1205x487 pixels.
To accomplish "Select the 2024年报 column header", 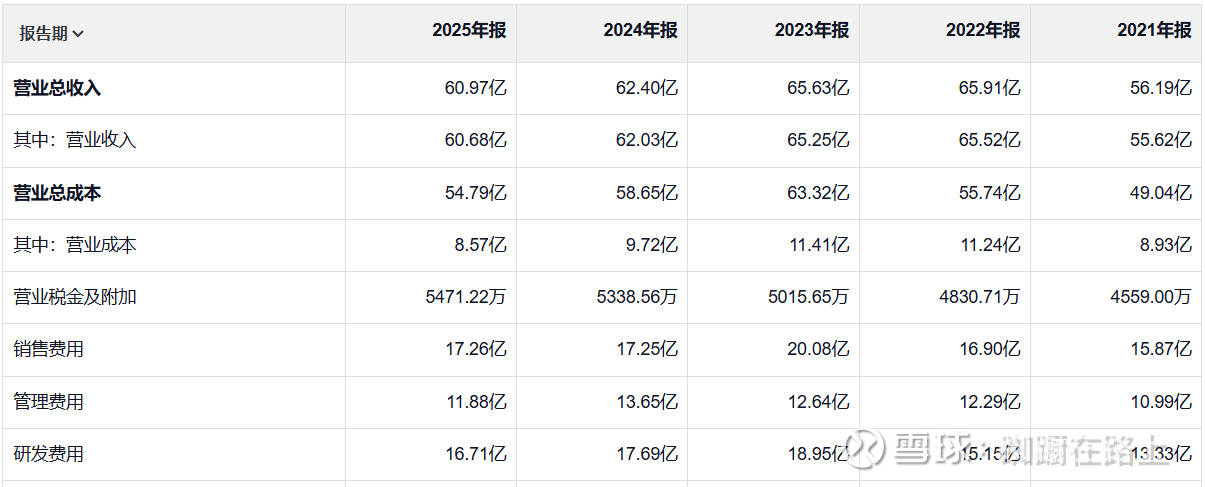I will pyautogui.click(x=640, y=31).
